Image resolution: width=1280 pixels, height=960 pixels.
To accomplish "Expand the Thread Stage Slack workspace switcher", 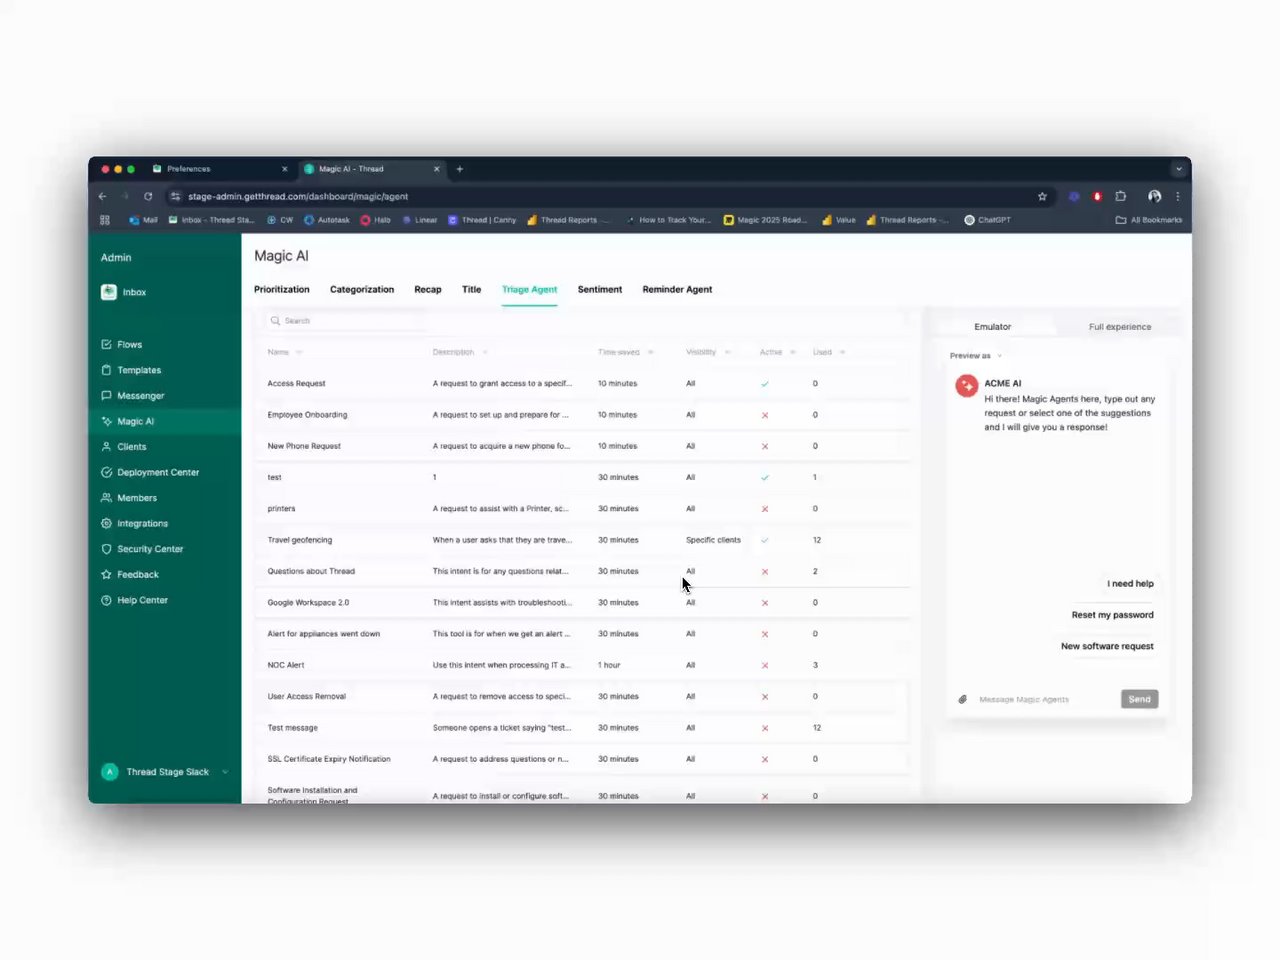I will pyautogui.click(x=166, y=772).
